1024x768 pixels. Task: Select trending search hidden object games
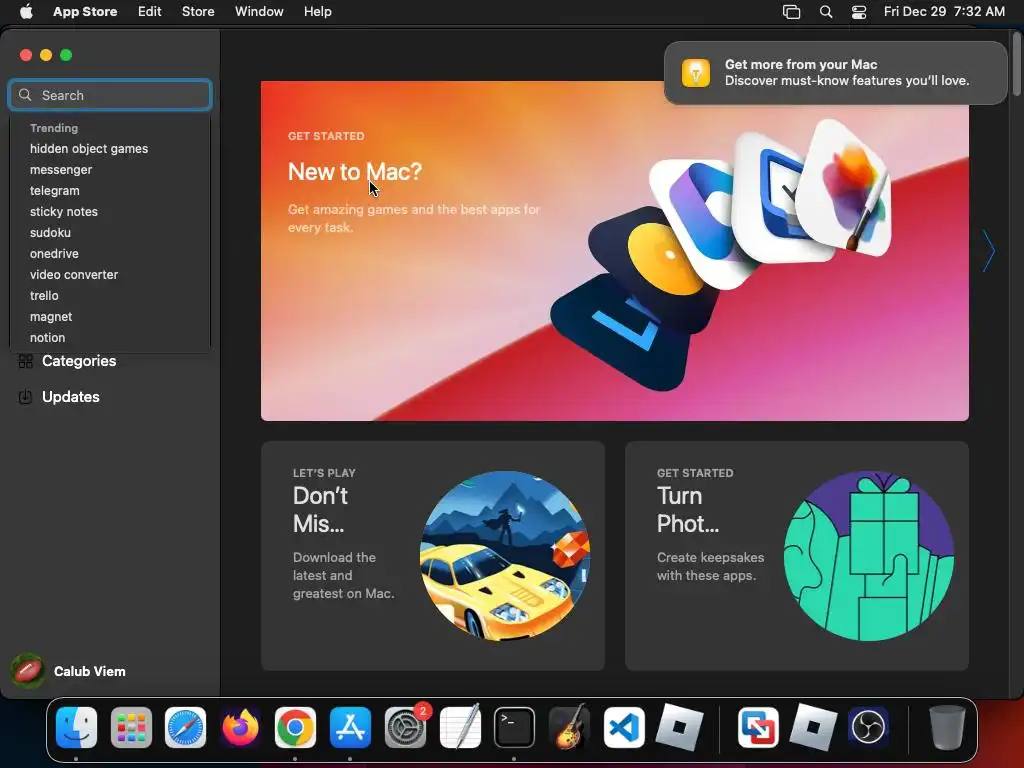[89, 149]
